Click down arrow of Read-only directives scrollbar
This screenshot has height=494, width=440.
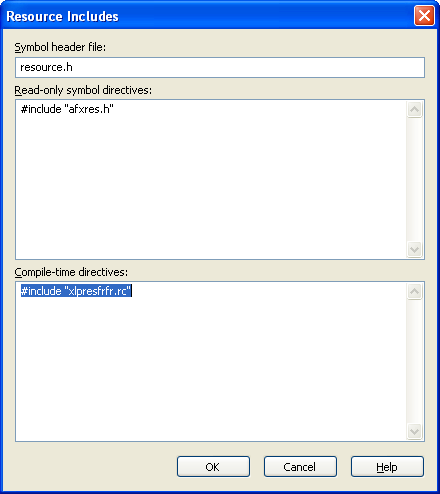pyautogui.click(x=415, y=249)
